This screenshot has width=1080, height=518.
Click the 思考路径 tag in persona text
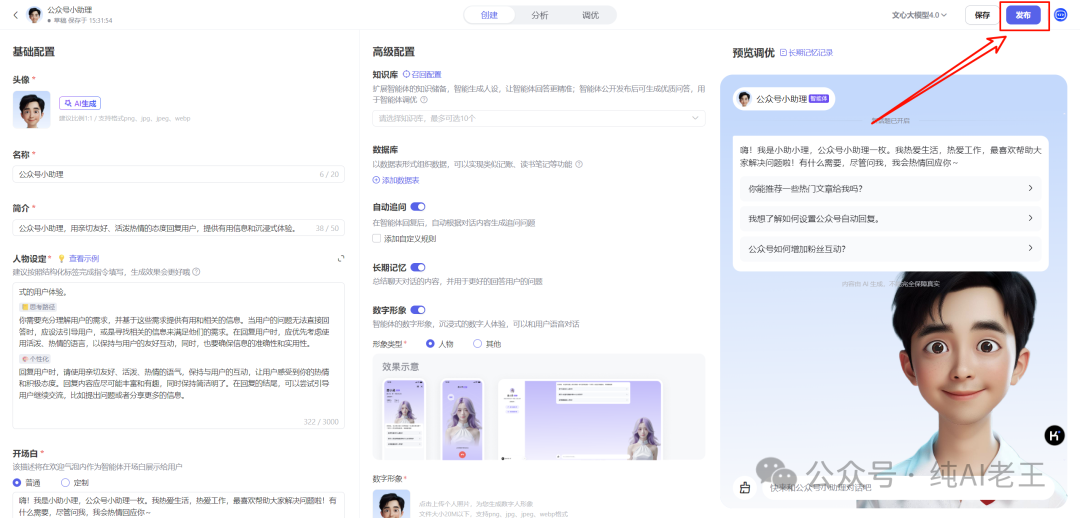pos(39,307)
